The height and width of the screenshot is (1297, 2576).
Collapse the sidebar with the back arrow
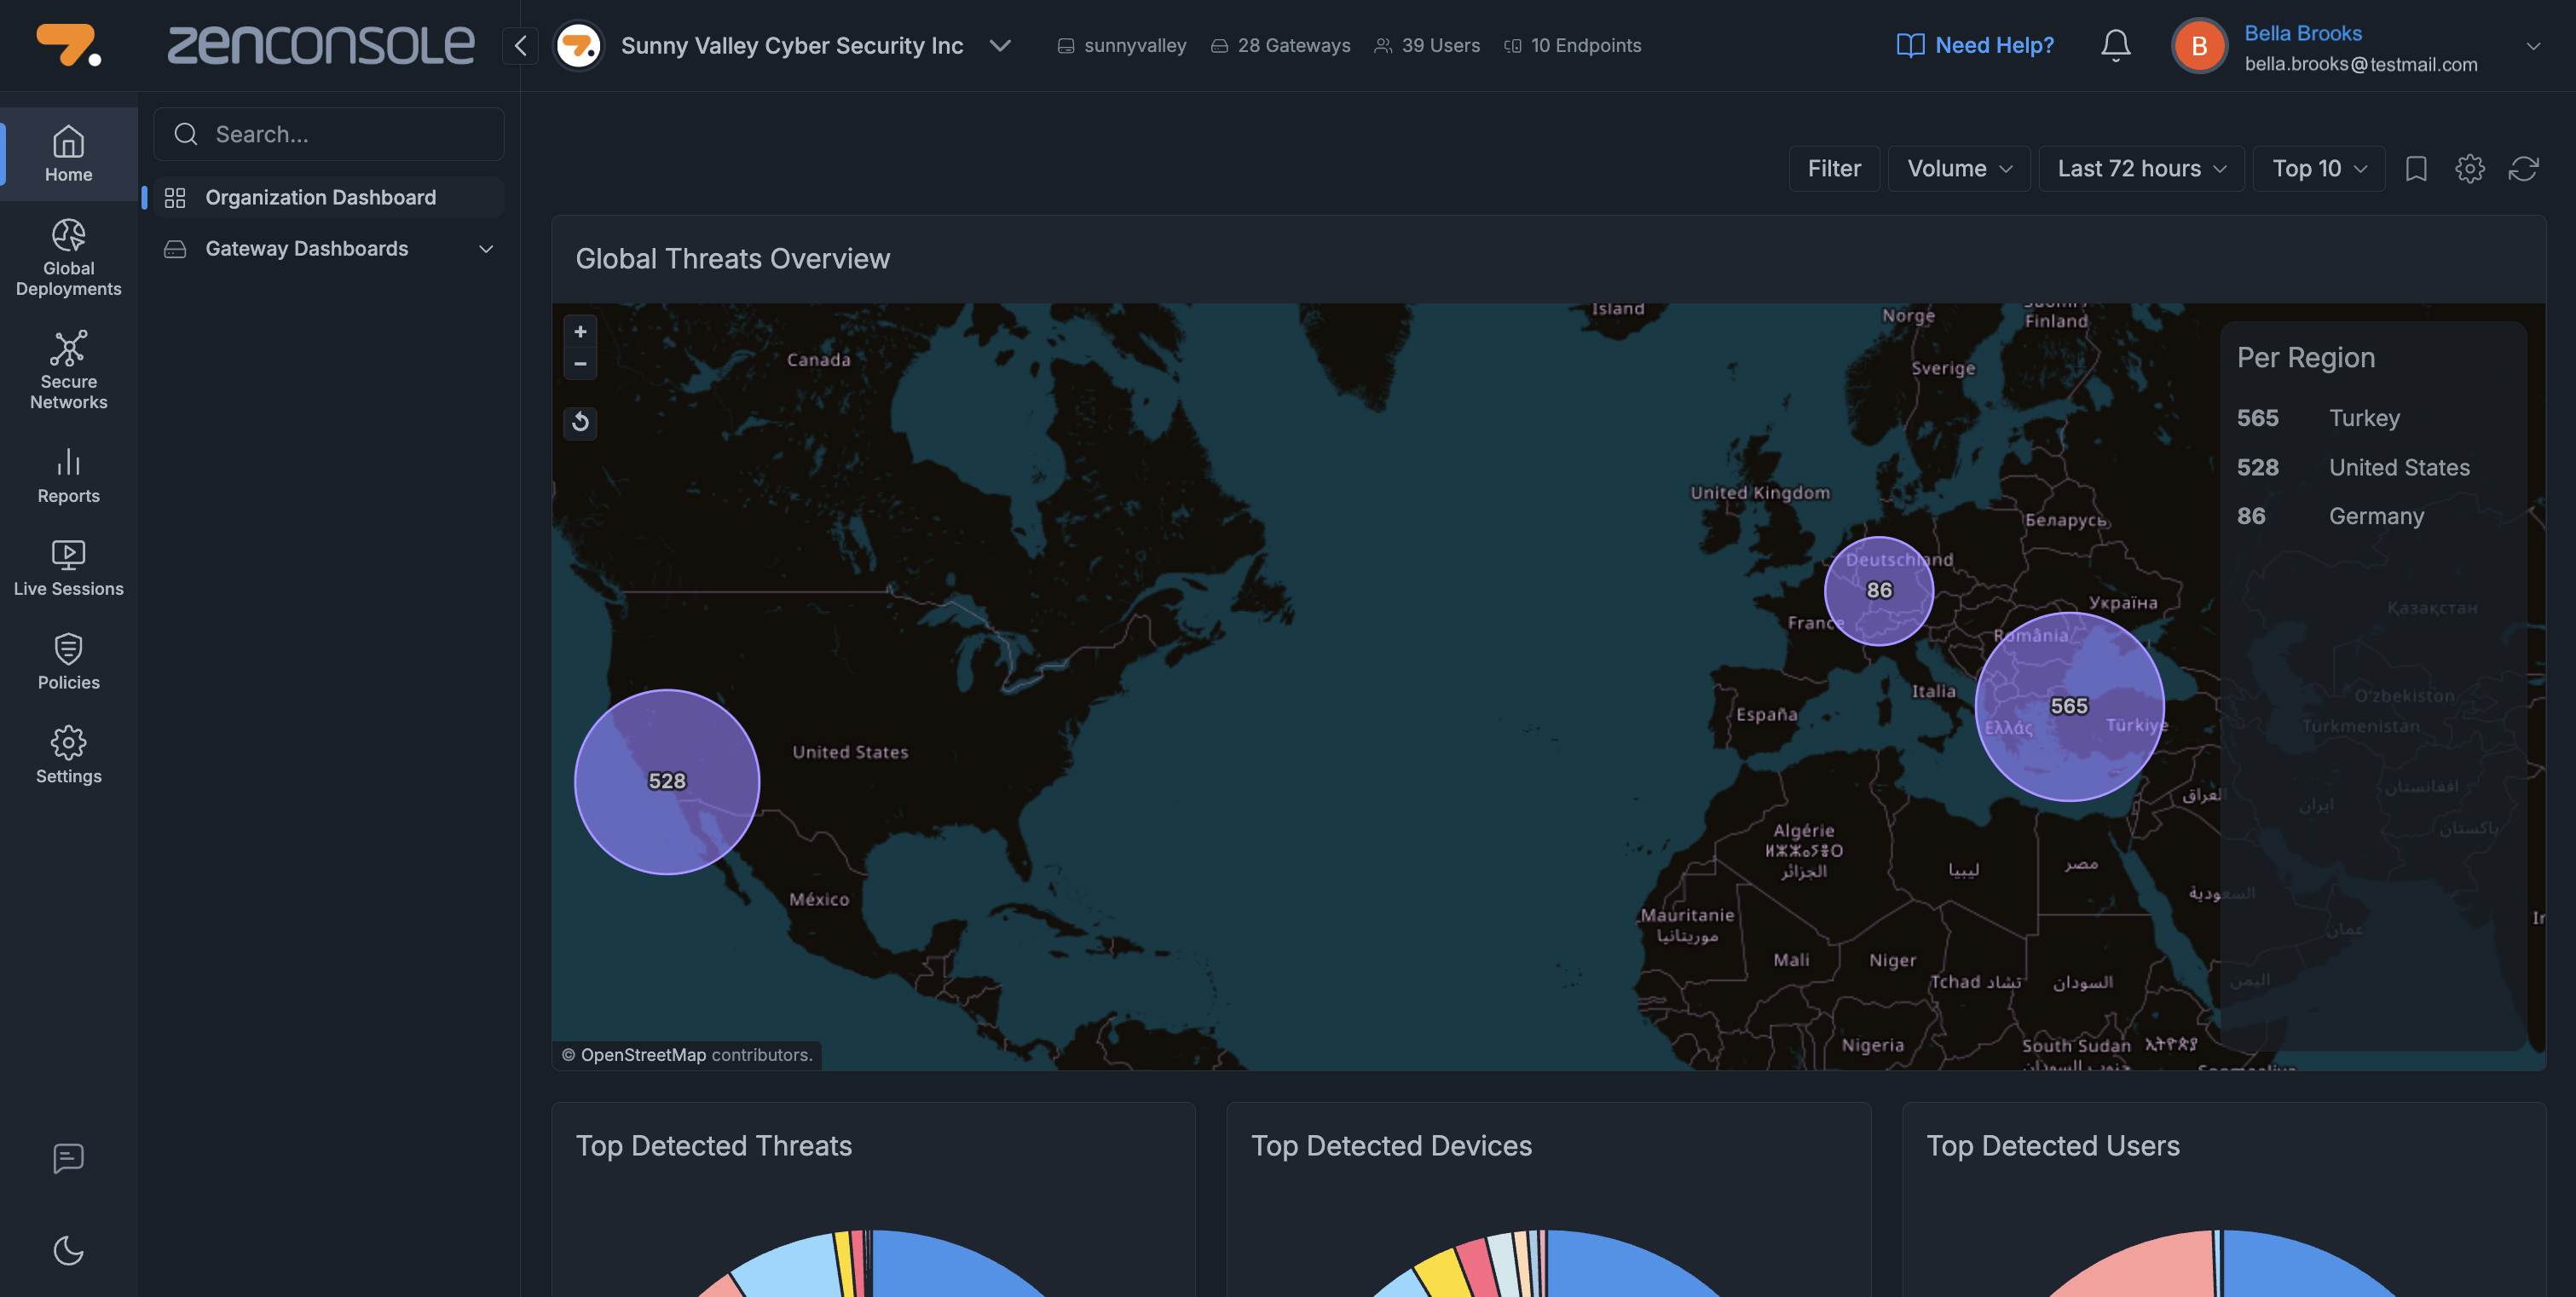[x=520, y=45]
